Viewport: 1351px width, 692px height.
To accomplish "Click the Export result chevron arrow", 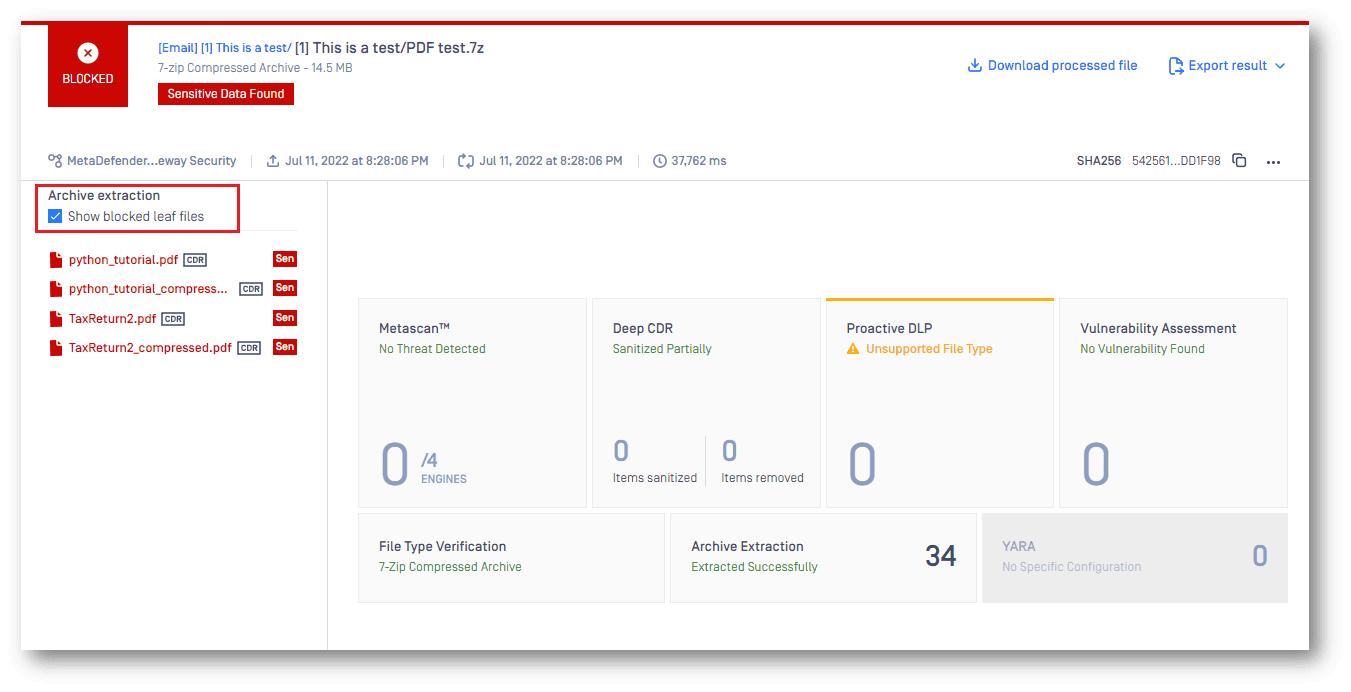I will click(x=1279, y=66).
